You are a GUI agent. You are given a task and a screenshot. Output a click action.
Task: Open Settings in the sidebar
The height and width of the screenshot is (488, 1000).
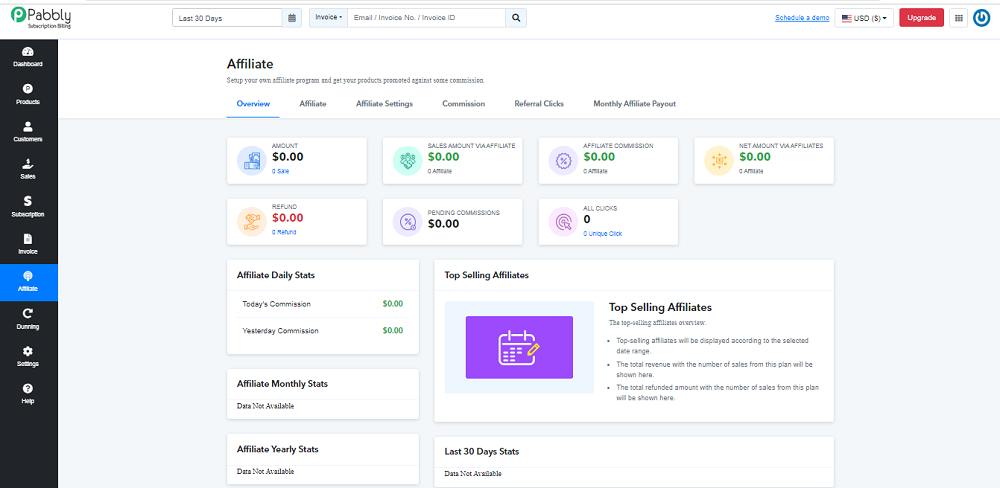click(28, 357)
